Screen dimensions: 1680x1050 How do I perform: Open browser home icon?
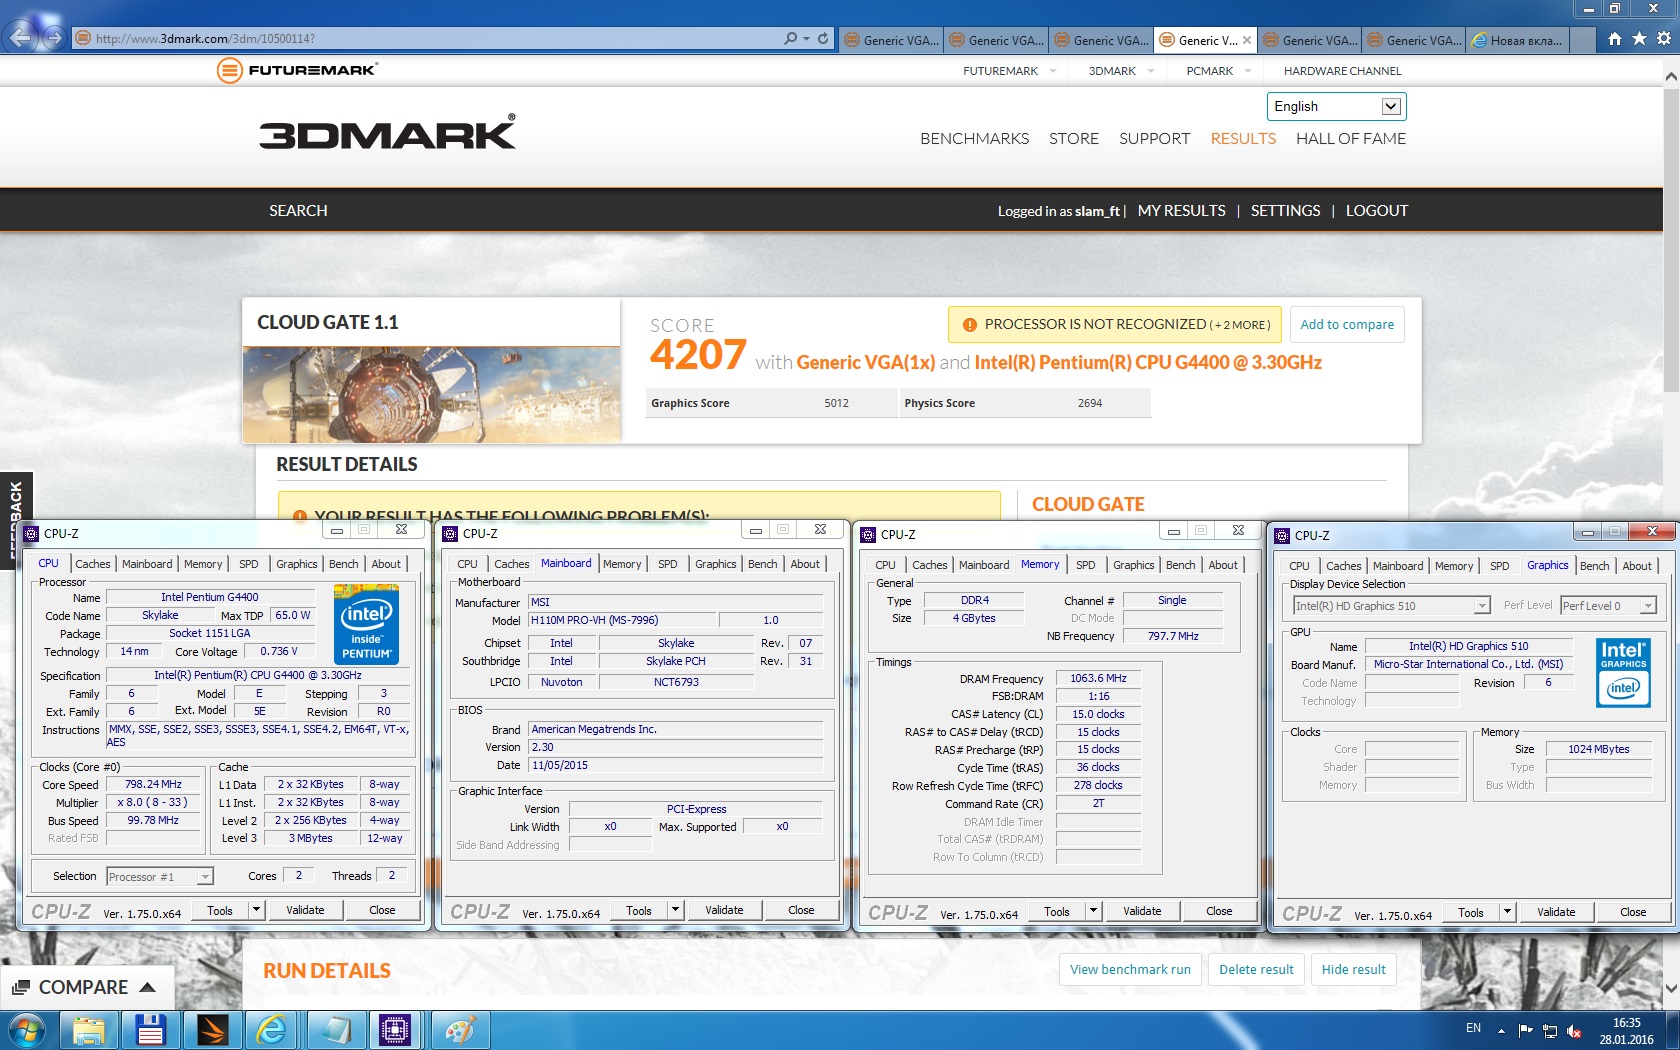1614,38
